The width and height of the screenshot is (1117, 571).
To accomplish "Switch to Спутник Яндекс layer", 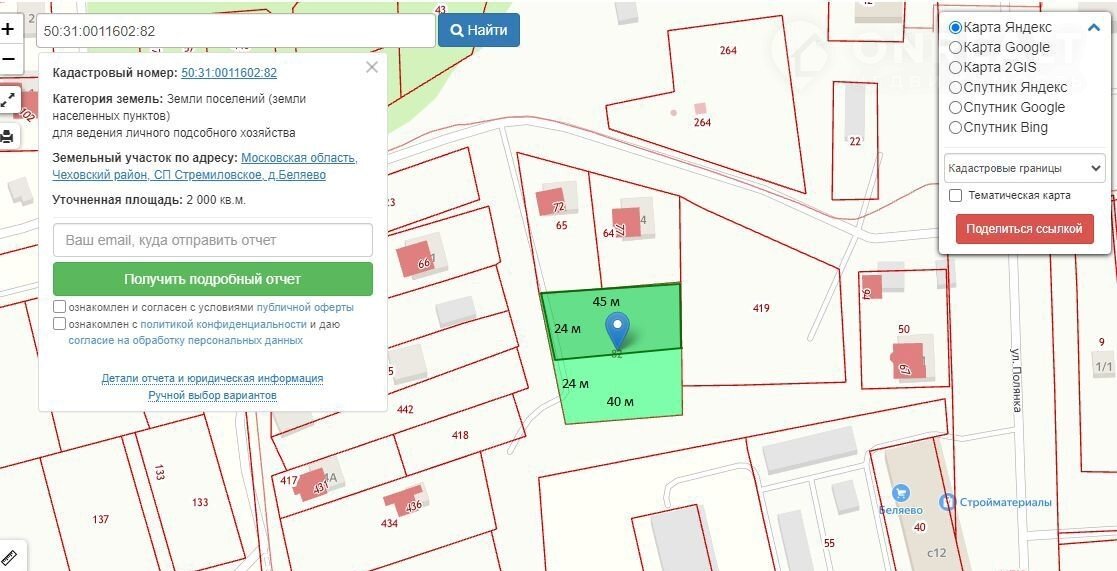I will pyautogui.click(x=955, y=87).
